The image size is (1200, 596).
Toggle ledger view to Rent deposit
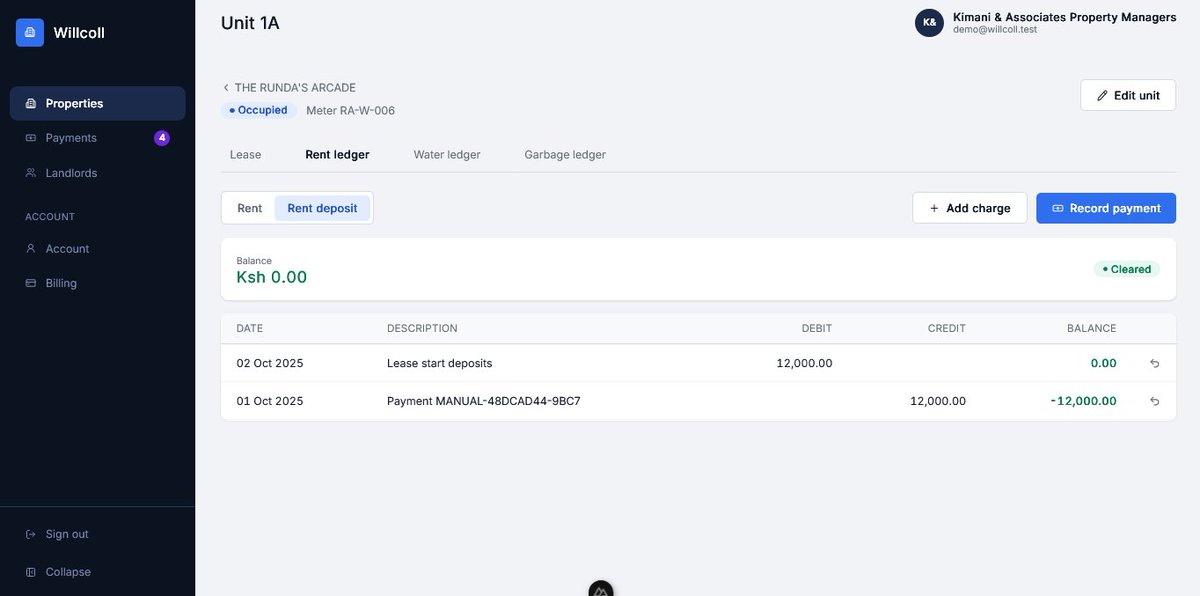(322, 208)
